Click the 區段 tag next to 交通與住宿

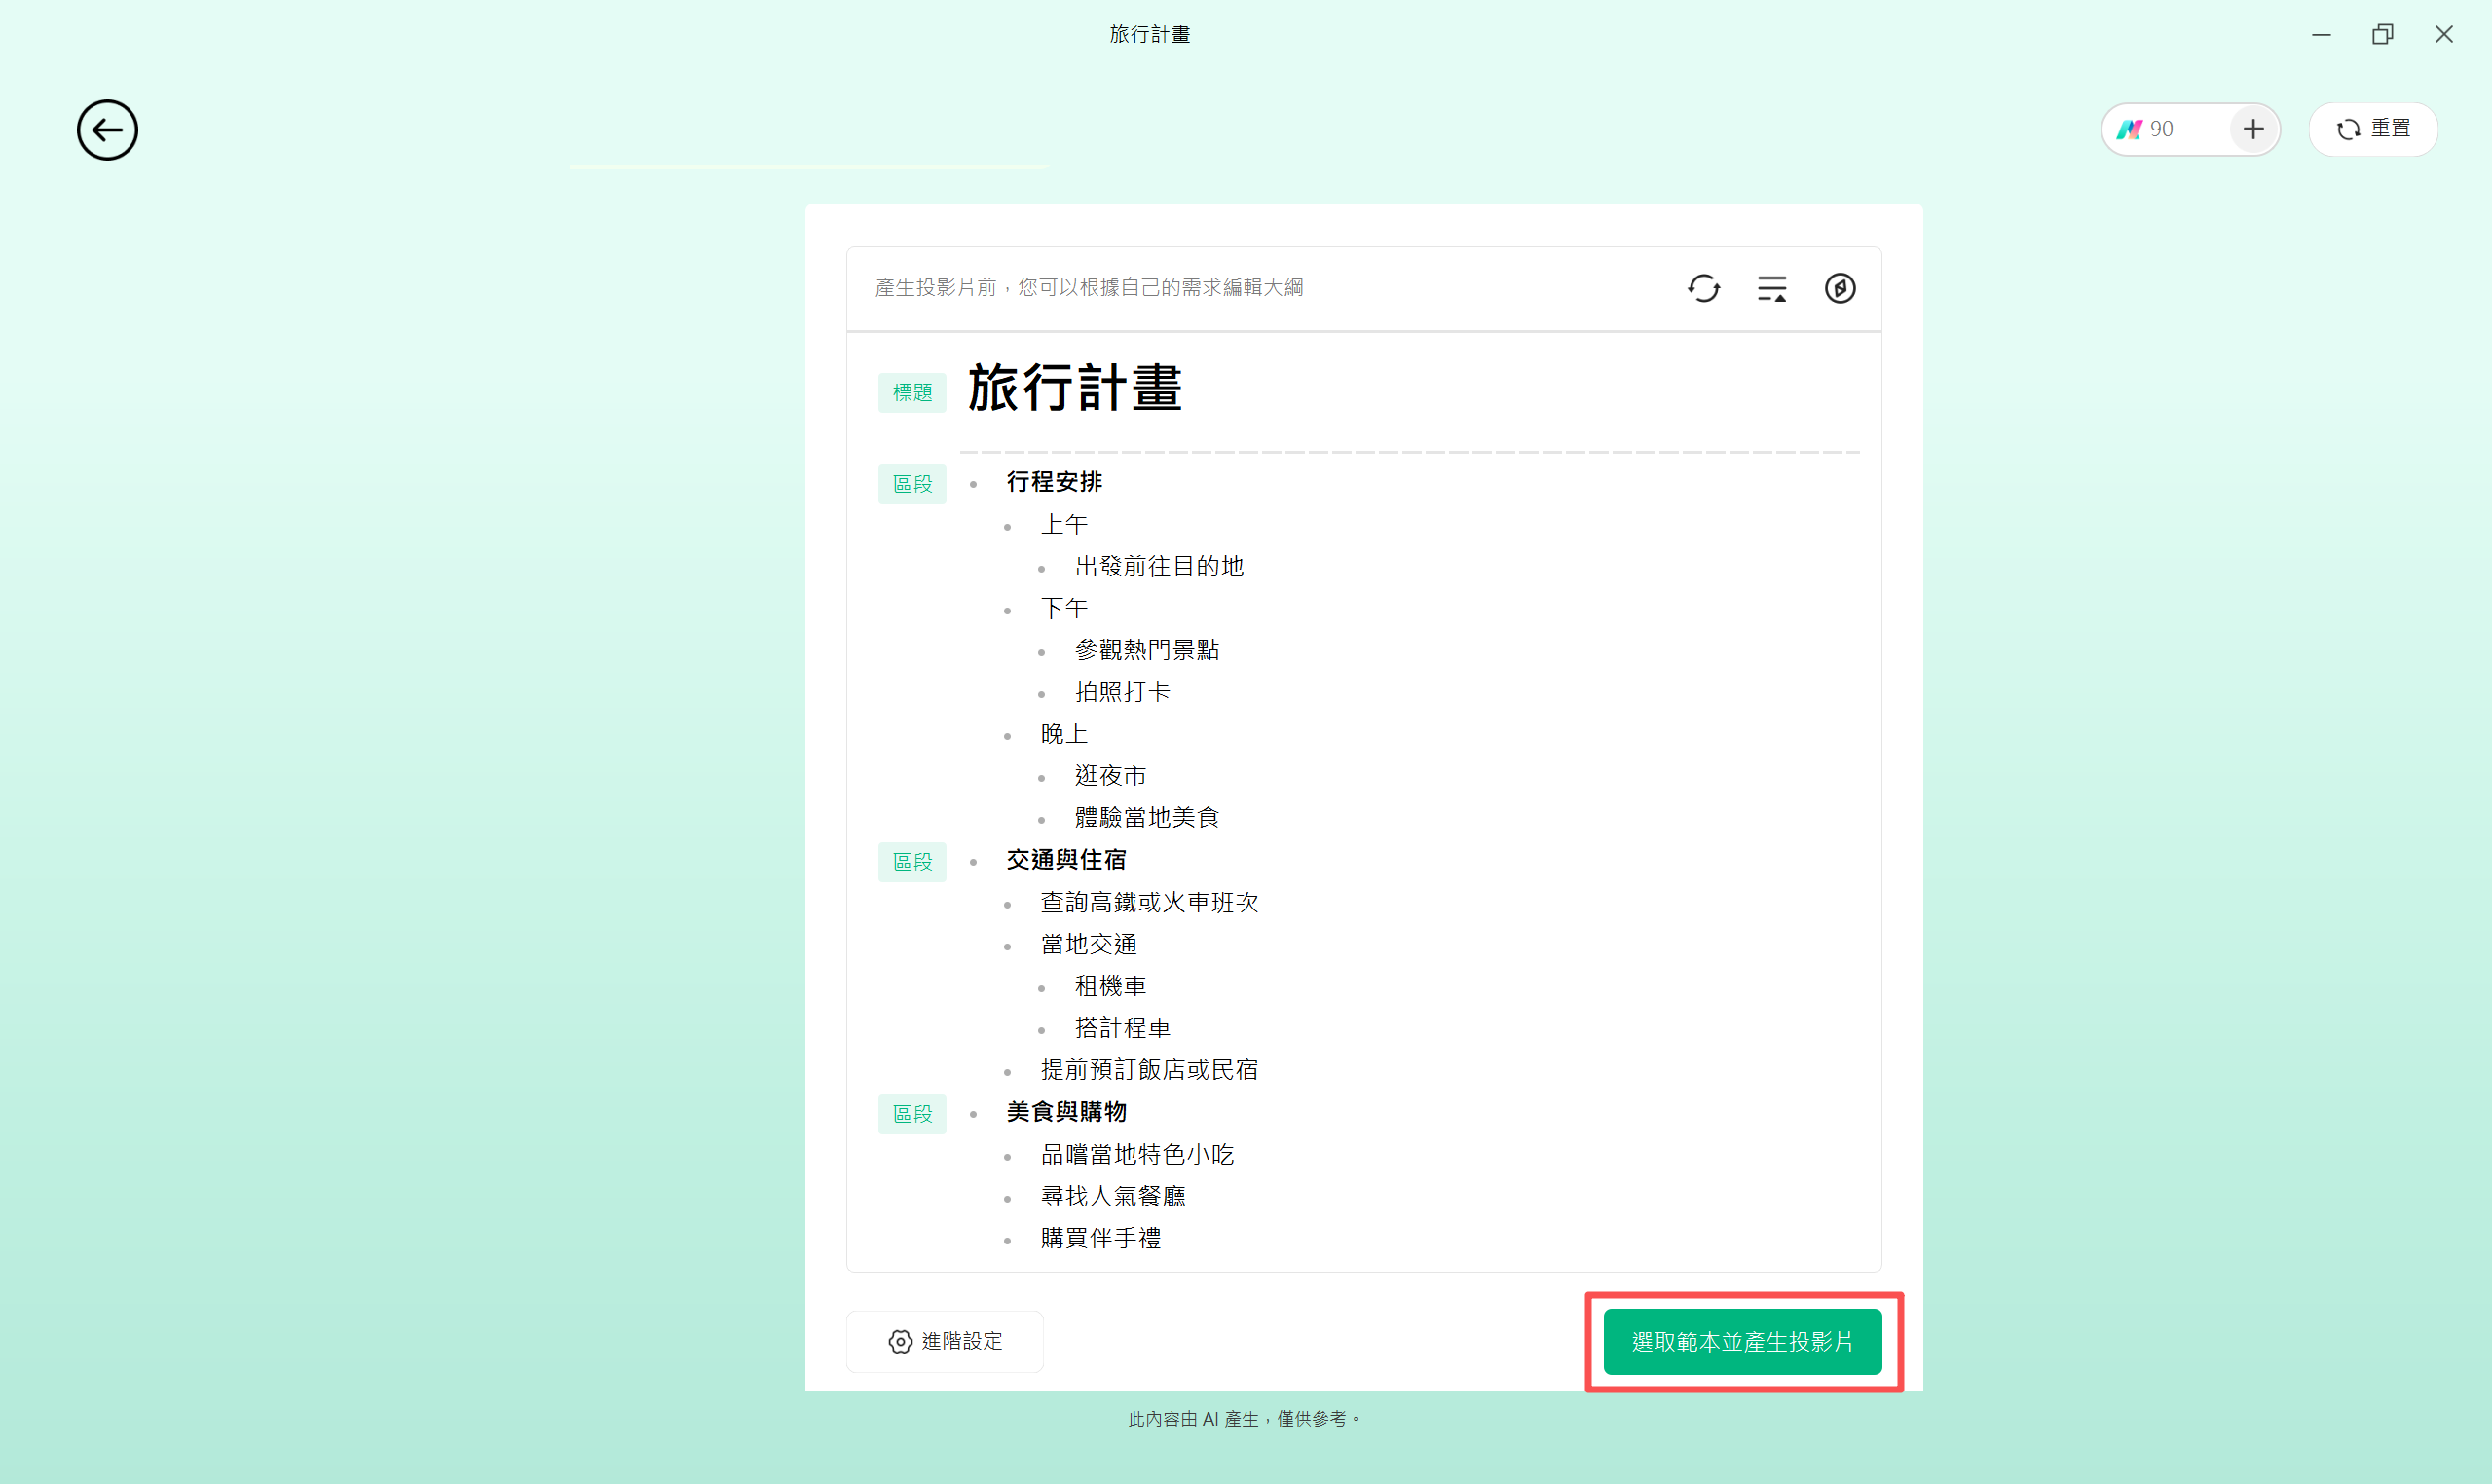(x=911, y=861)
